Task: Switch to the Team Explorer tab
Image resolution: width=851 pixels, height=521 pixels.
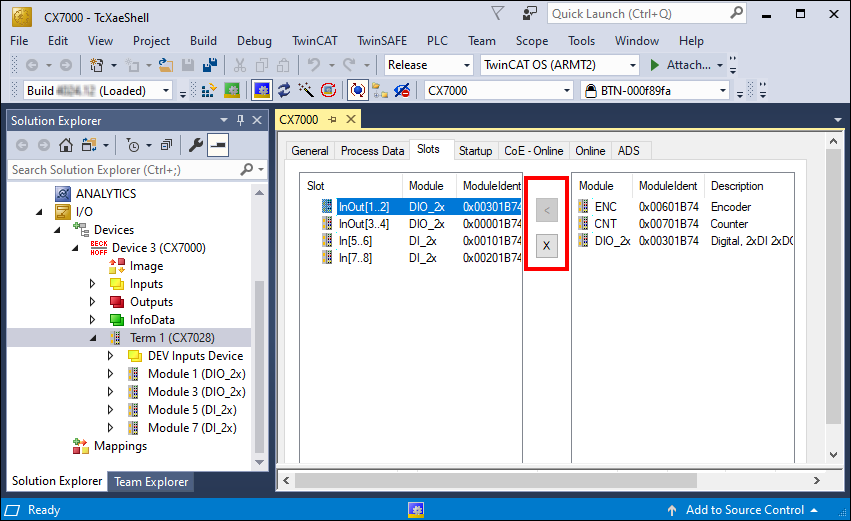Action: [151, 482]
